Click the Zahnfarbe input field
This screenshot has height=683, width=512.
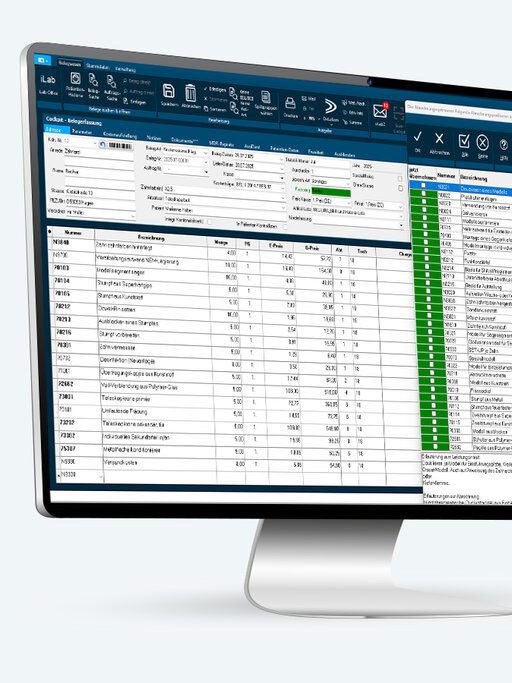pyautogui.click(x=224, y=189)
